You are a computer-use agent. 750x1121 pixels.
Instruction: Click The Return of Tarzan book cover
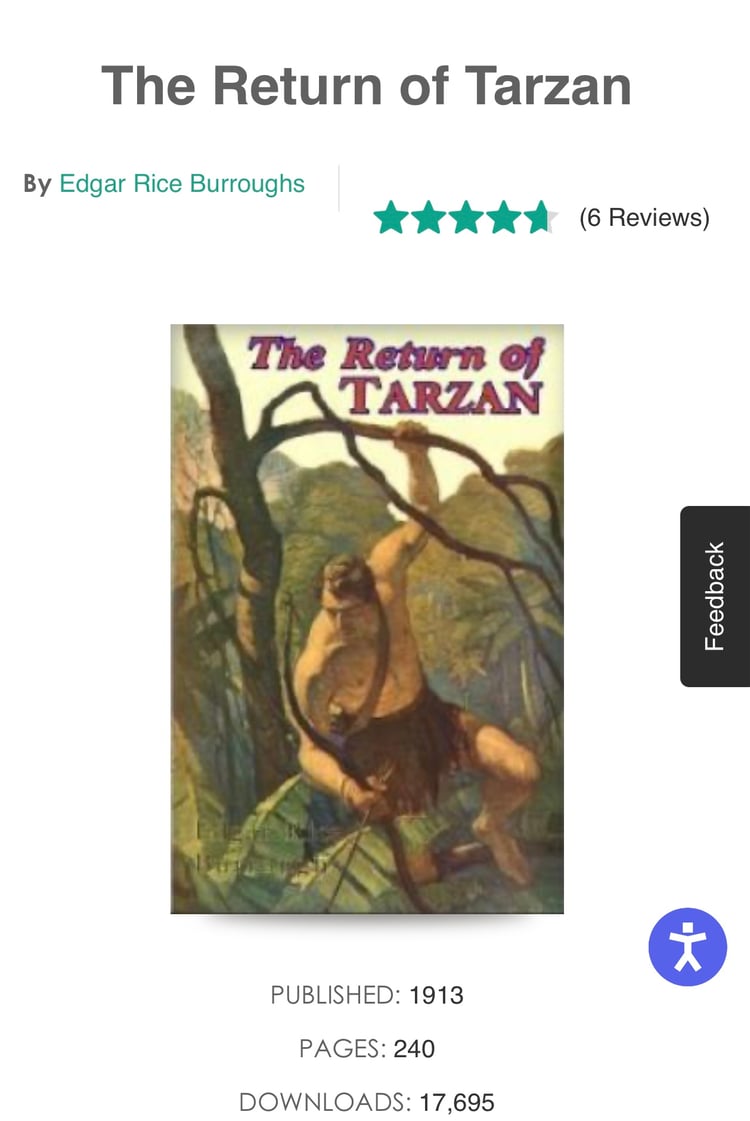coord(367,619)
